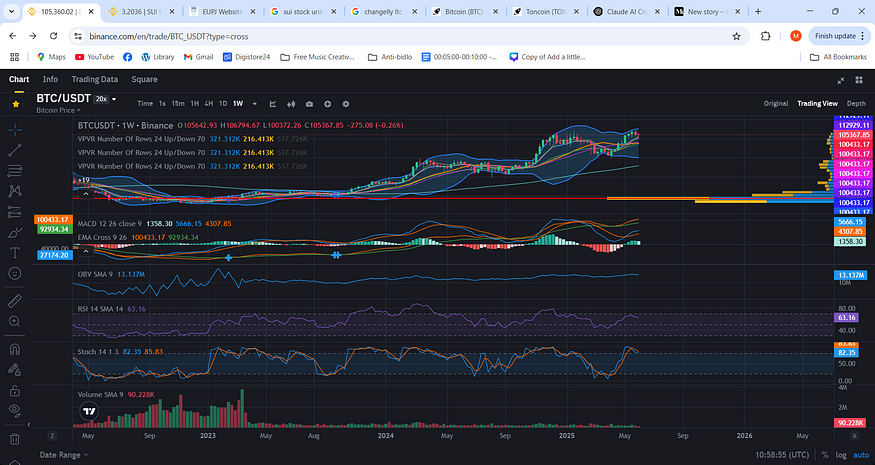Select the Original chart view
Screen dimensions: 875x465
coord(776,103)
